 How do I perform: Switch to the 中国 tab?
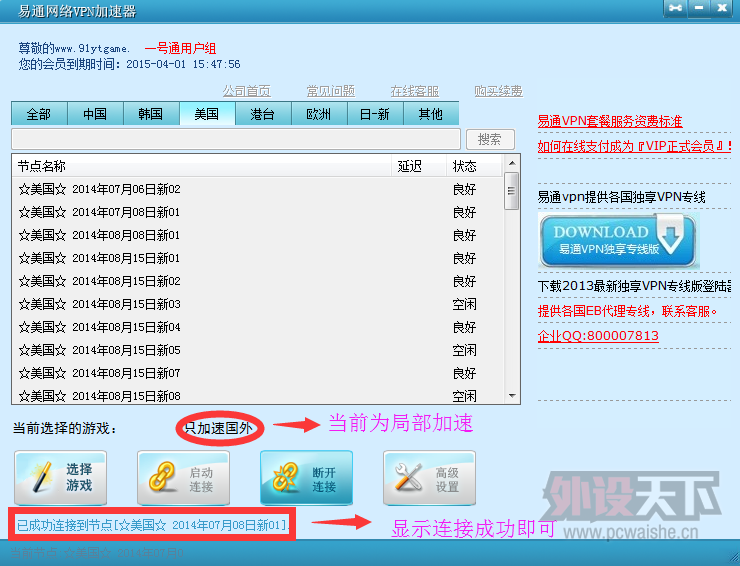[95, 114]
